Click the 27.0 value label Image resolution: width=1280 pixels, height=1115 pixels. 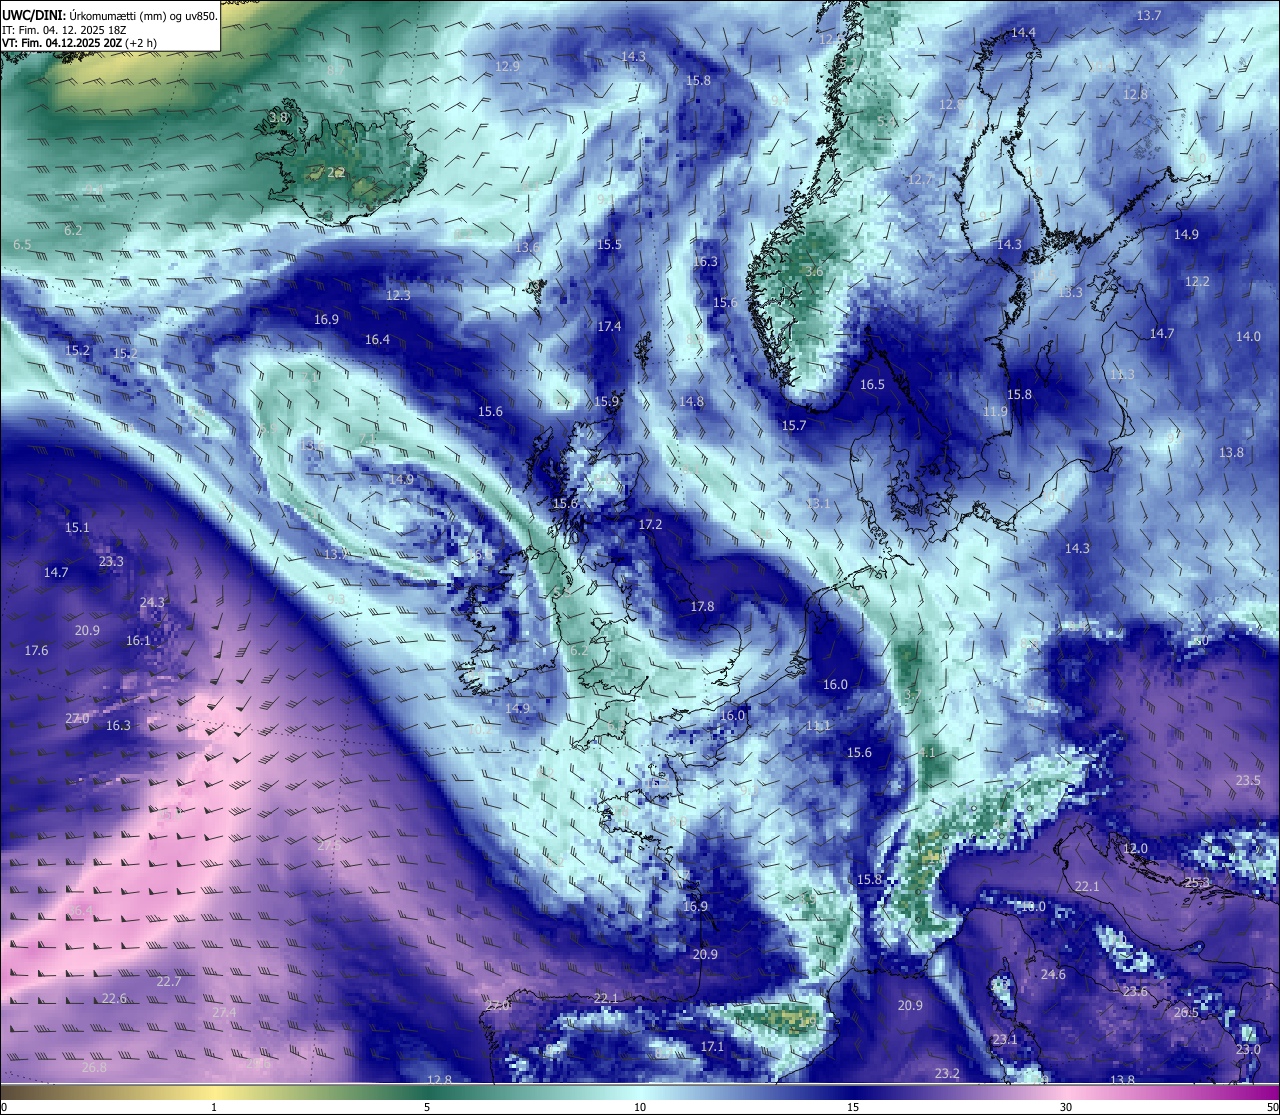tap(77, 719)
